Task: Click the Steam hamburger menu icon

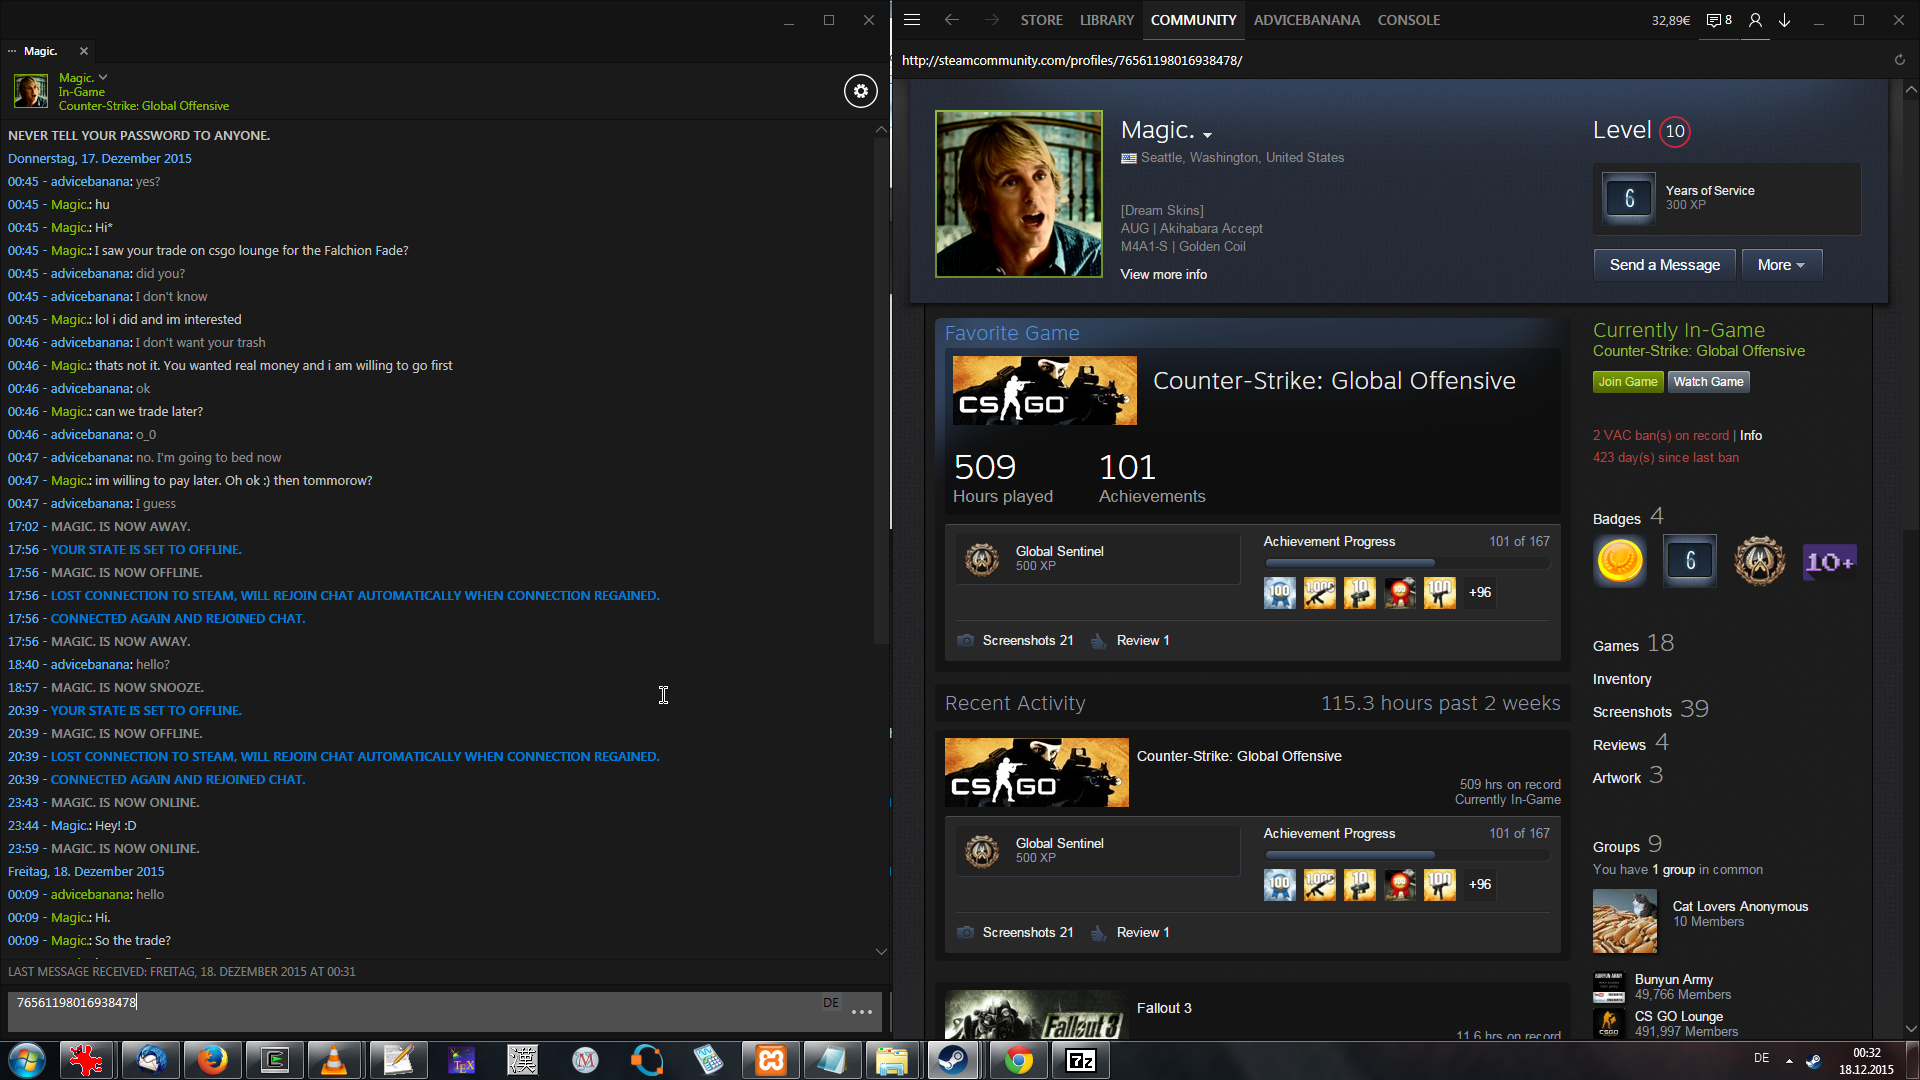Action: coord(911,20)
